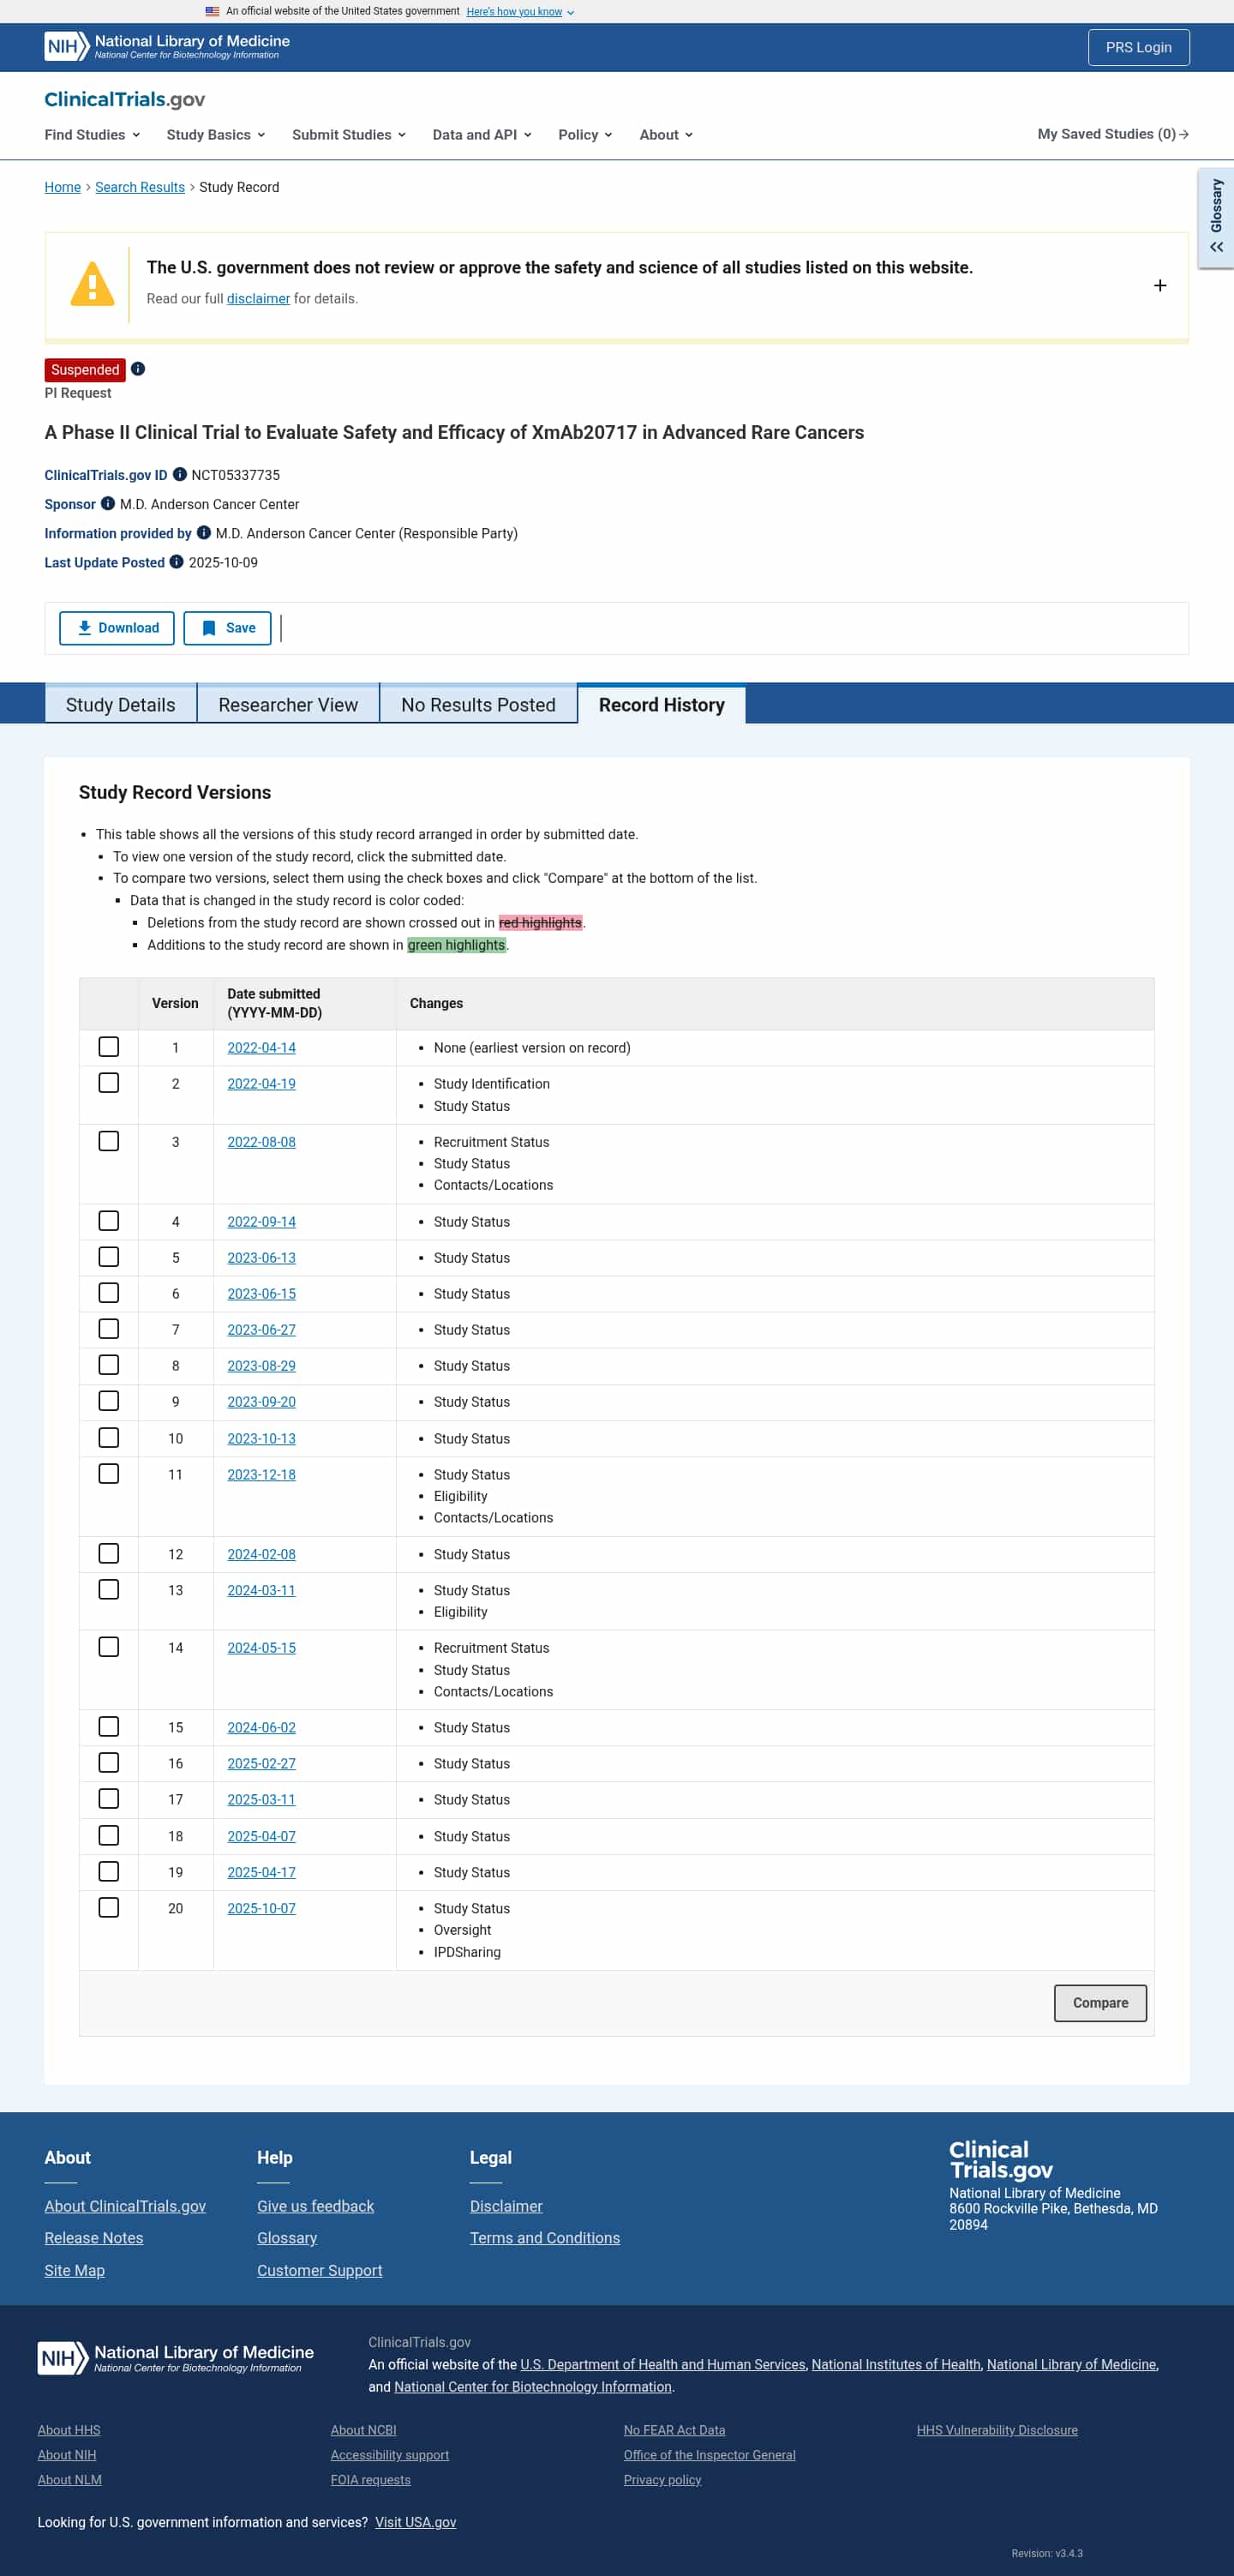
Task: Click info icon beside ClinicalTrials.gov ID
Action: [180, 474]
